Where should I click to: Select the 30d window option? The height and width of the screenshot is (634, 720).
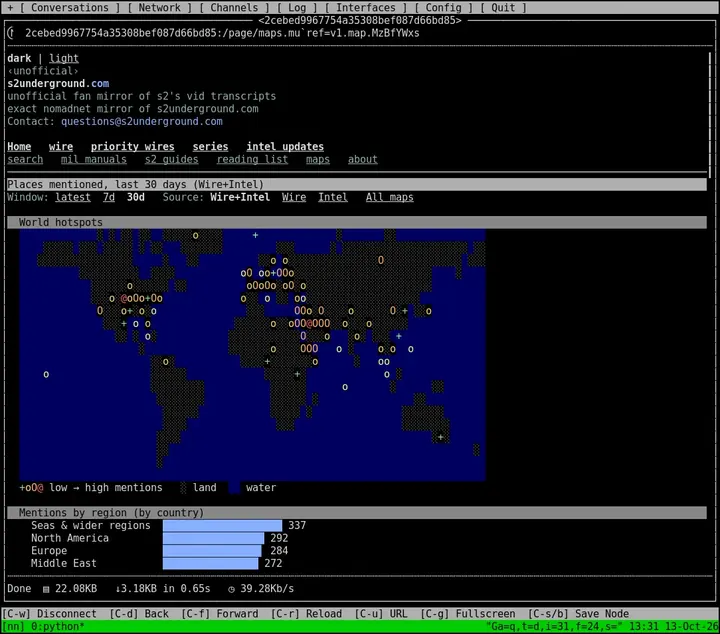(x=135, y=197)
